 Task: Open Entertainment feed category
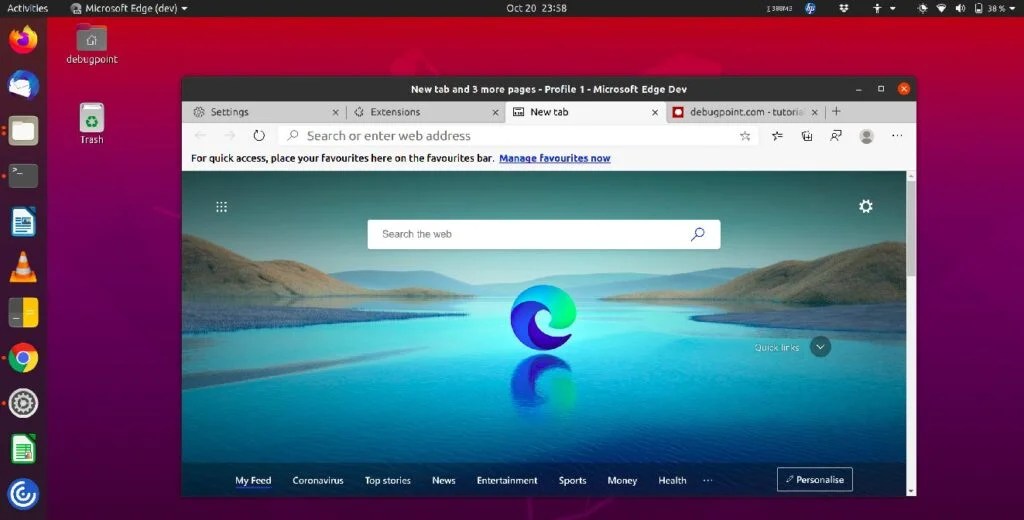pyautogui.click(x=507, y=480)
